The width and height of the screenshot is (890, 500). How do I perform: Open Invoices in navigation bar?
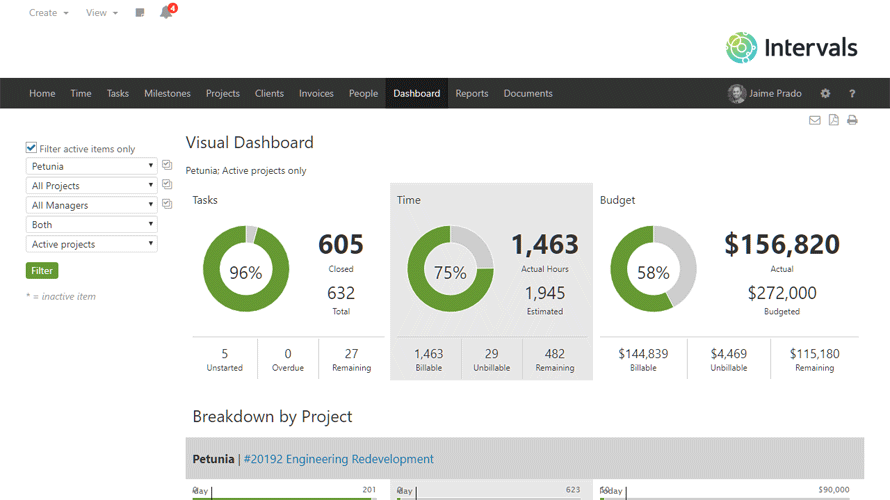316,94
